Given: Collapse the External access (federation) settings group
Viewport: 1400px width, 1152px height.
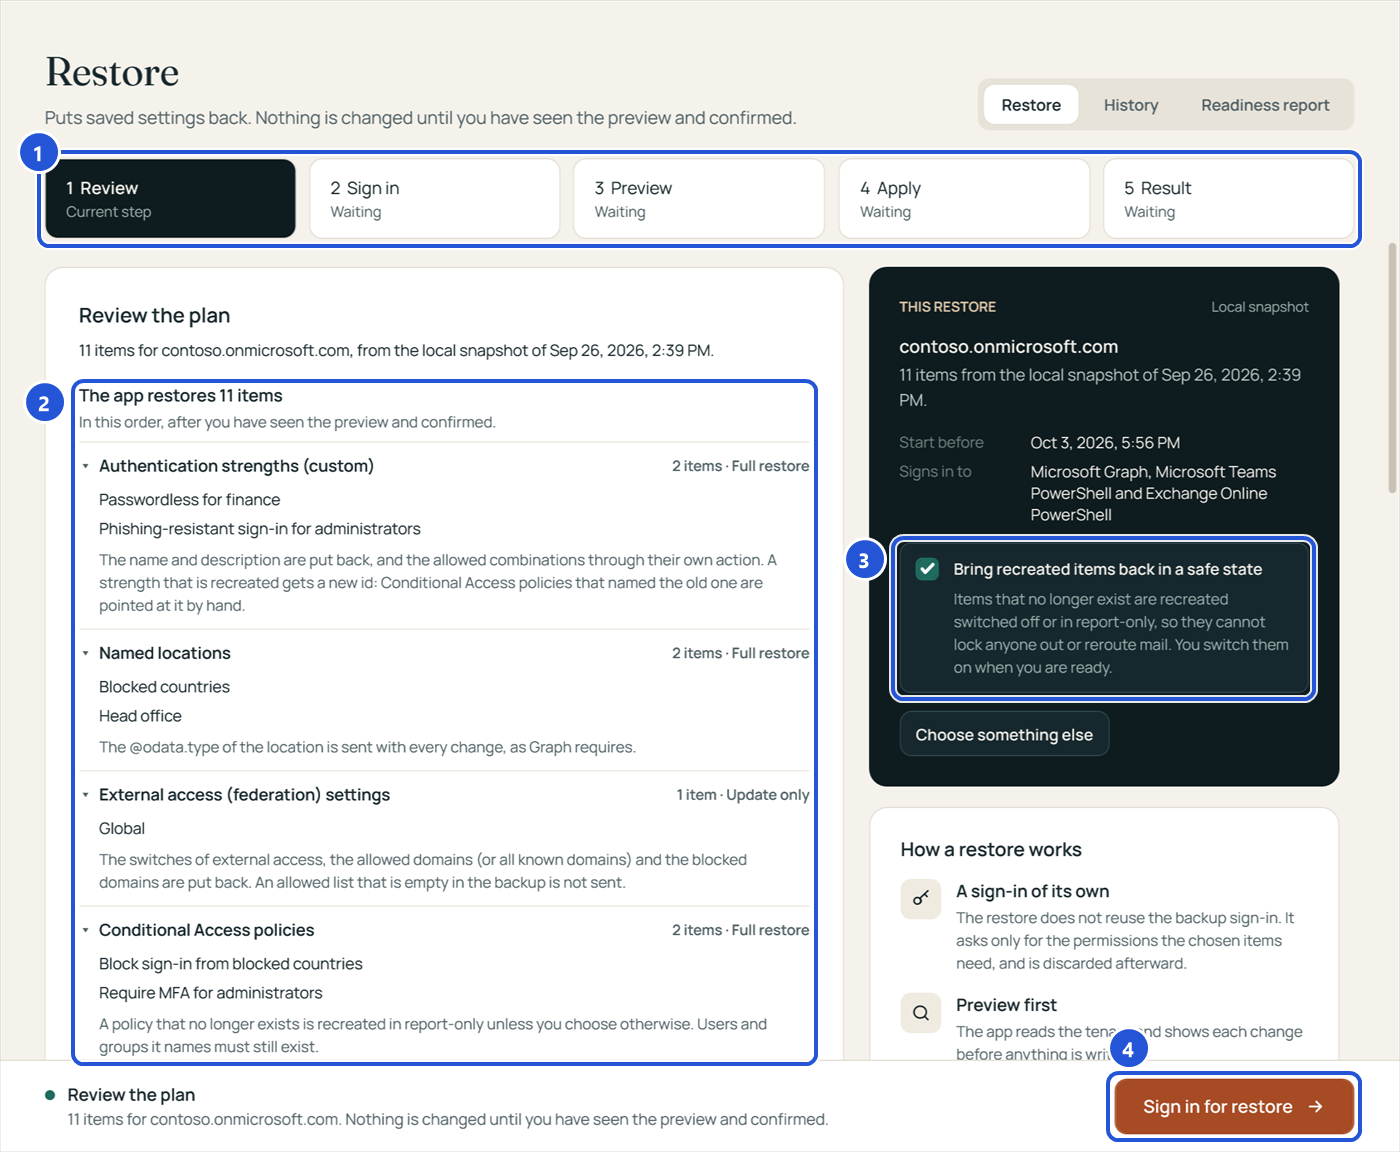Looking at the screenshot, I should tap(86, 795).
